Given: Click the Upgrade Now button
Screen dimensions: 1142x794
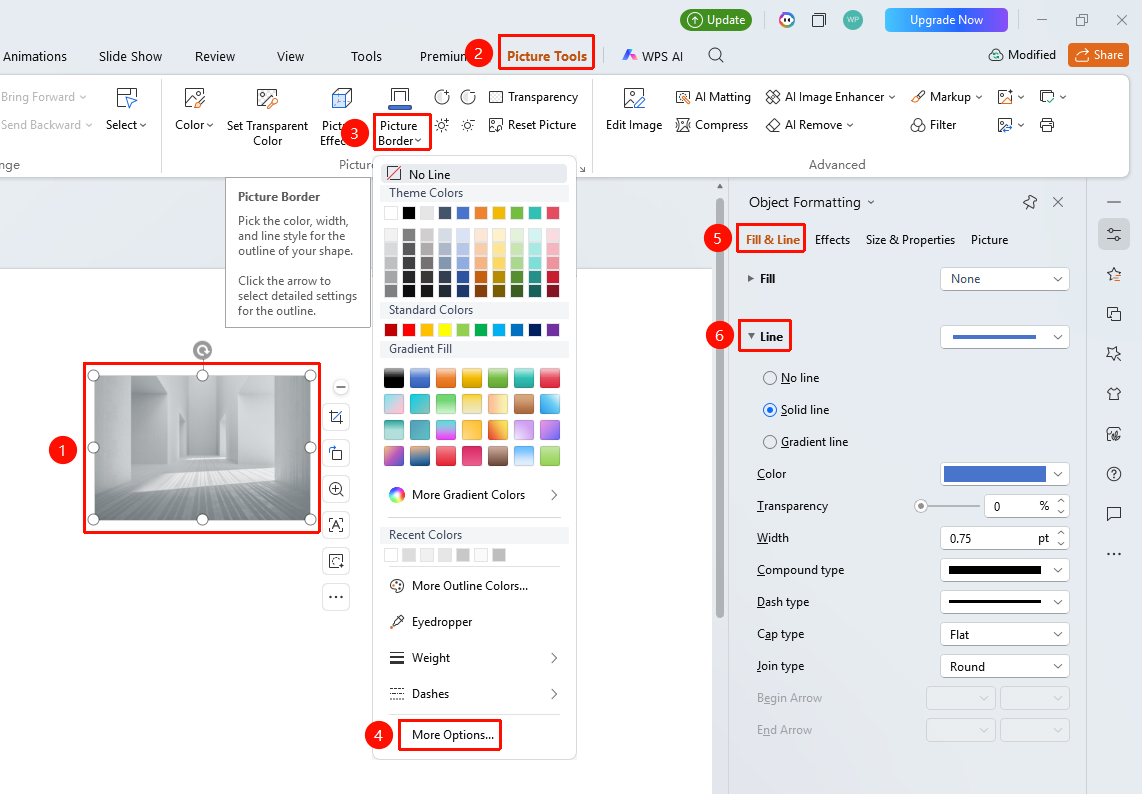Looking at the screenshot, I should [x=946, y=20].
